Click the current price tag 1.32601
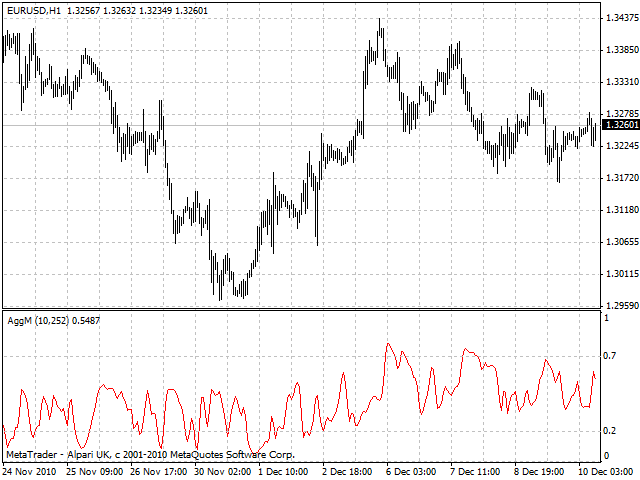This screenshot has height=480, width=640. pyautogui.click(x=621, y=125)
